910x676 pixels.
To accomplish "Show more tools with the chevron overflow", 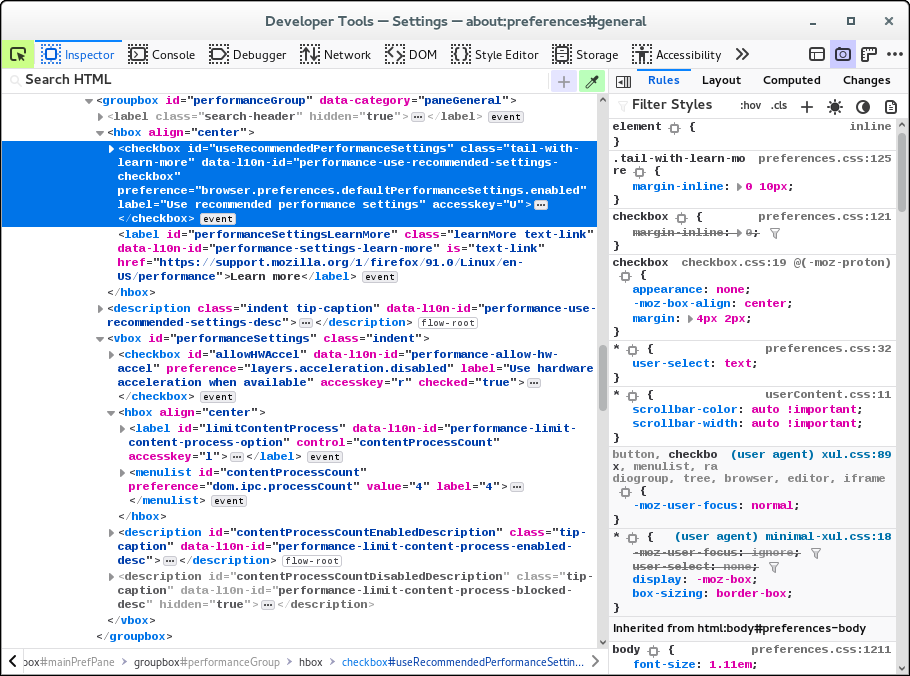I will coord(742,55).
